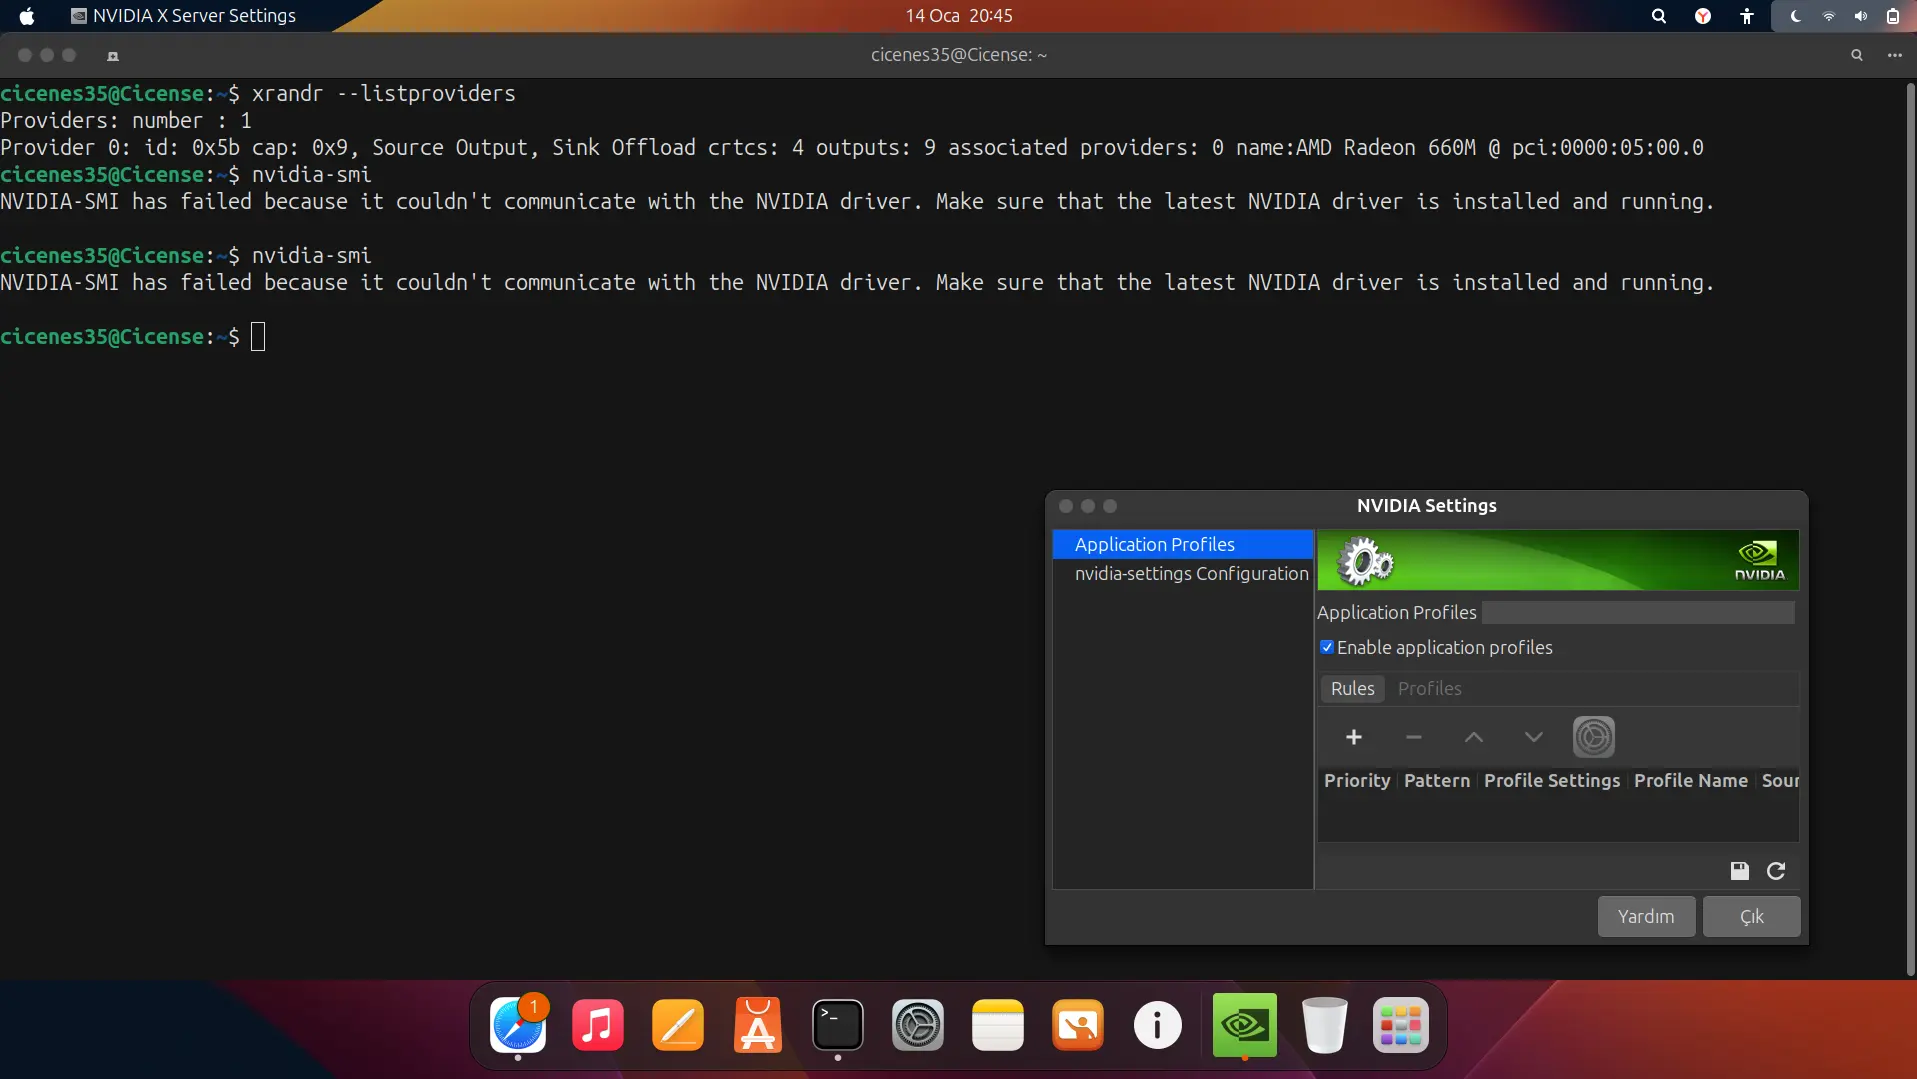This screenshot has width=1917, height=1079.
Task: Open the Software store icon in dock
Action: pos(758,1025)
